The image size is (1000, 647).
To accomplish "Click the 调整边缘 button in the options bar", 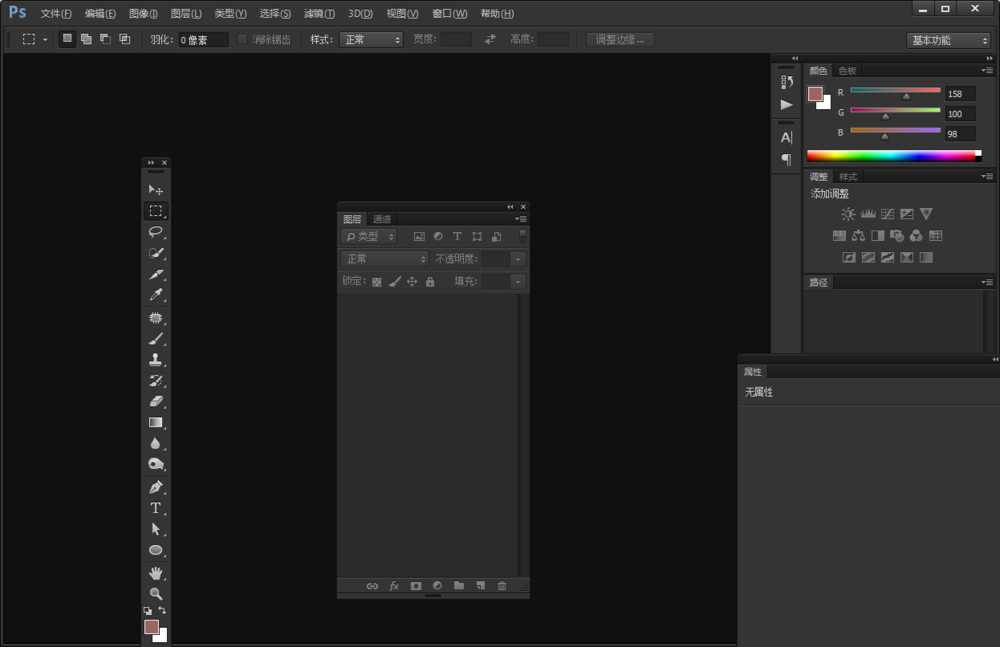I will click(x=620, y=40).
